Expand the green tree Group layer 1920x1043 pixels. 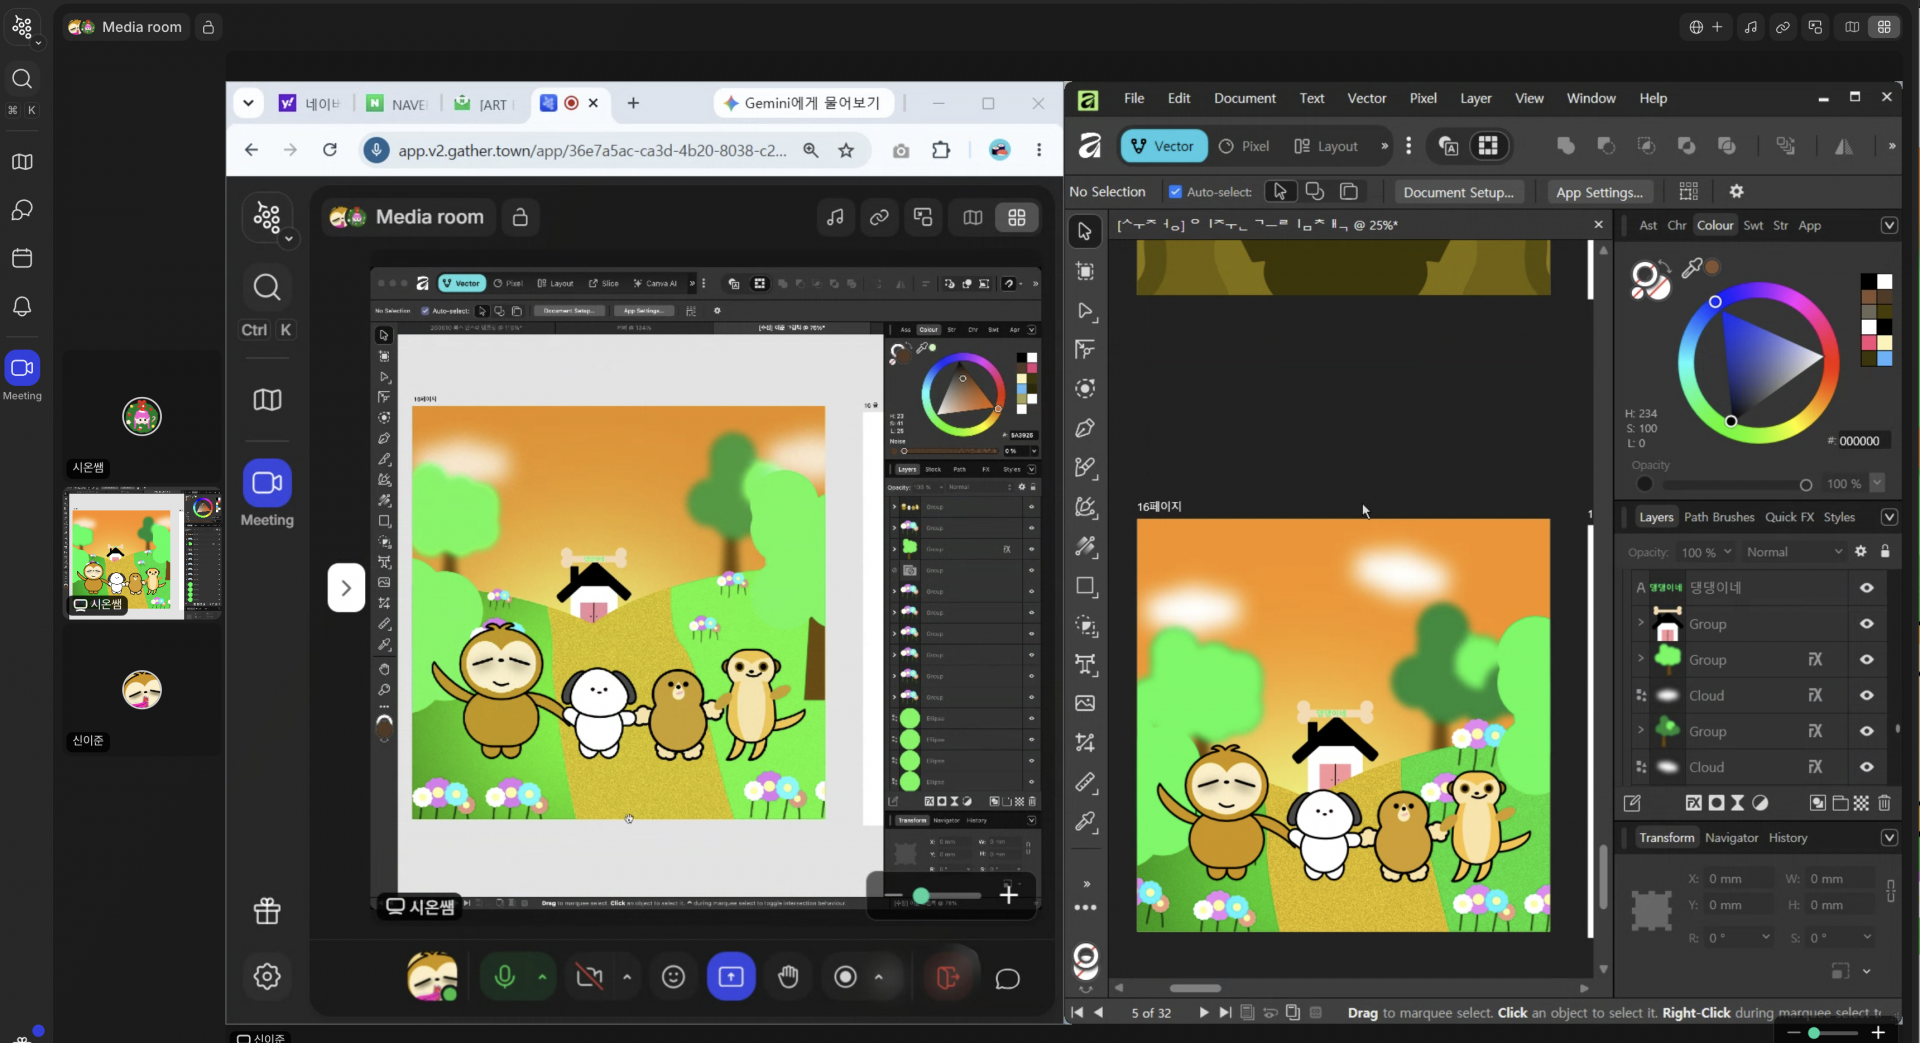coord(1640,658)
